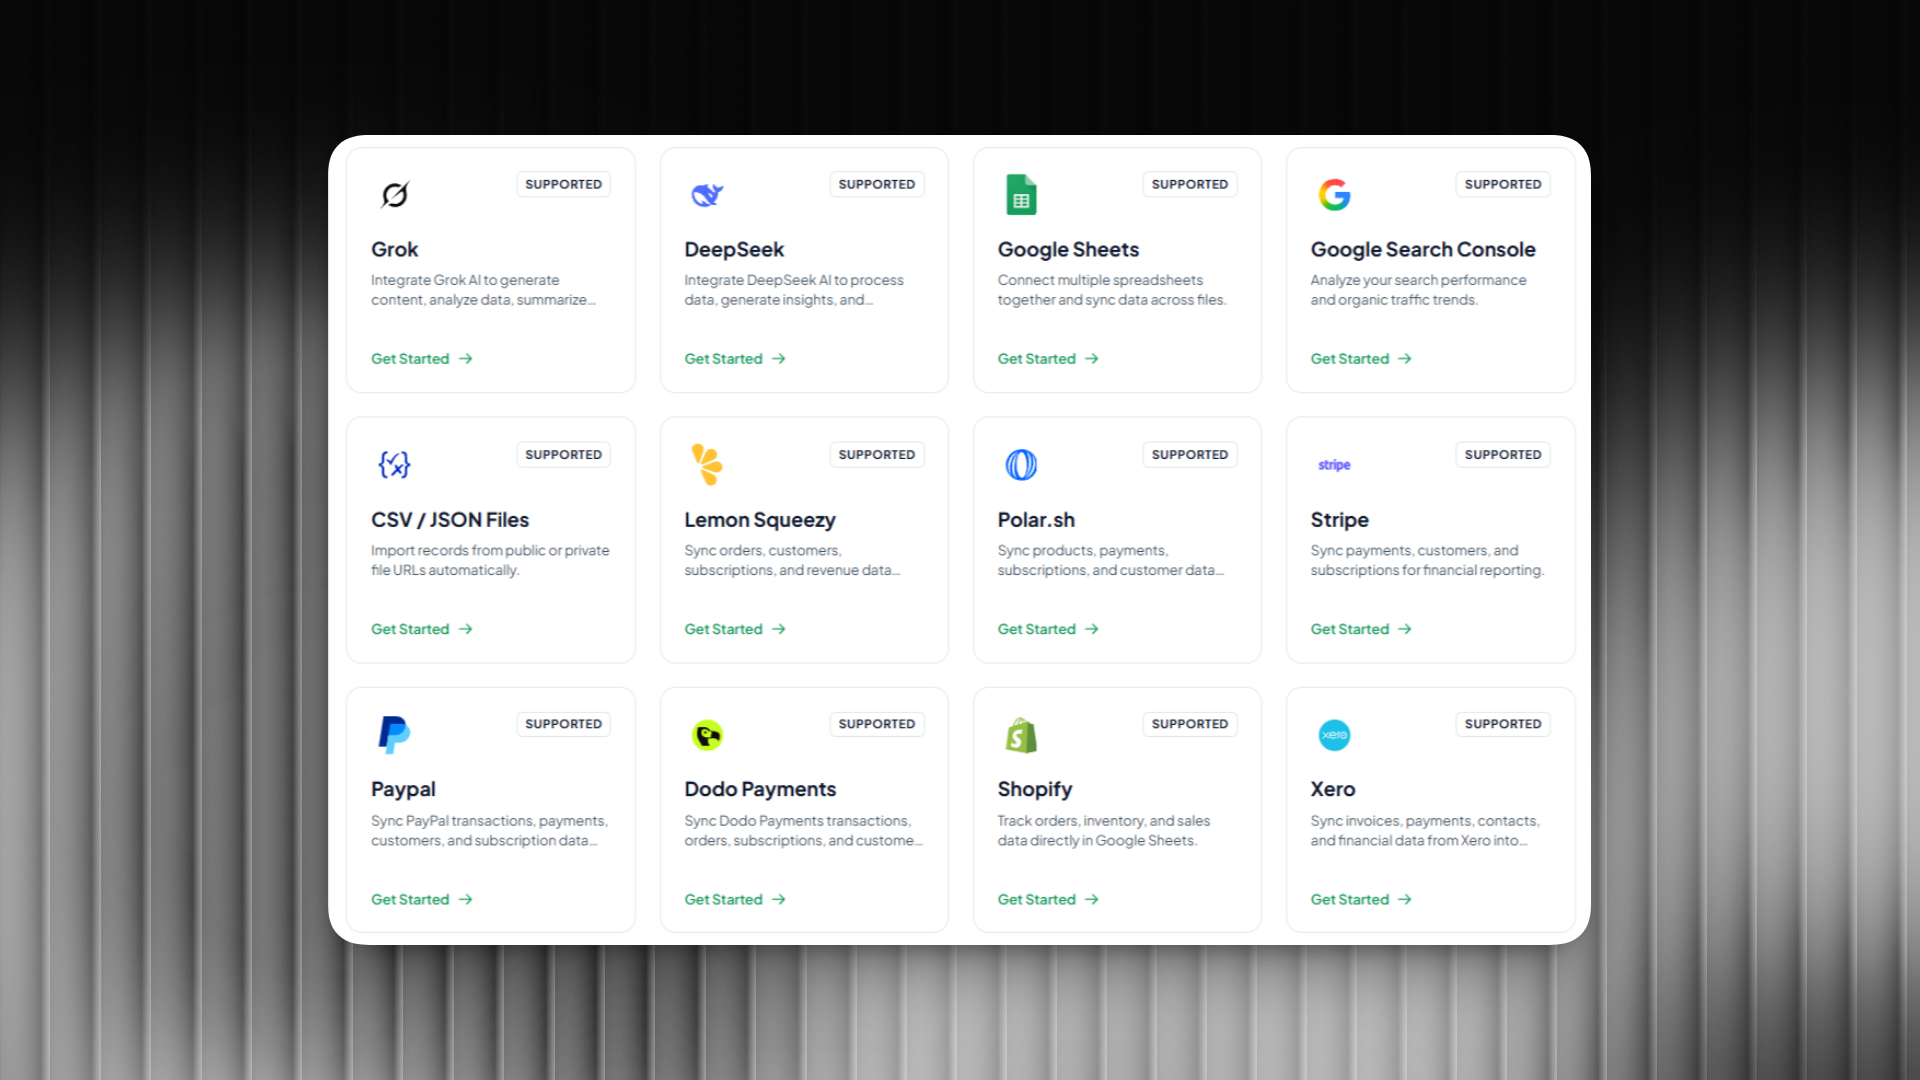
Task: Click the Stripe logo
Action: 1334,464
